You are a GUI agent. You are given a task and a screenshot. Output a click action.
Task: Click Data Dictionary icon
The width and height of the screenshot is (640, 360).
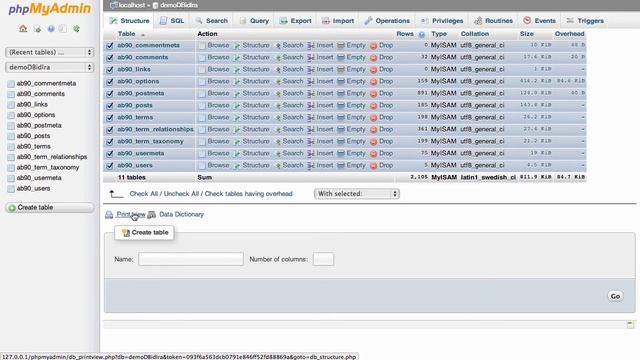click(x=151, y=215)
